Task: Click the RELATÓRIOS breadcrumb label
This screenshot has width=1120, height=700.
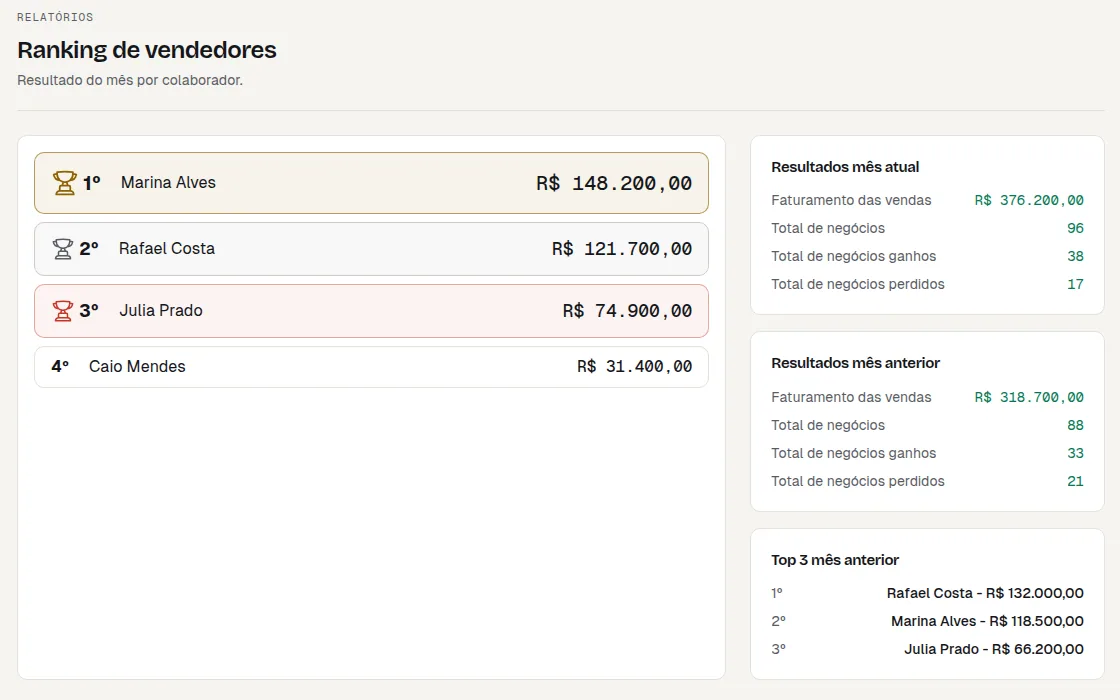Action: pyautogui.click(x=55, y=17)
